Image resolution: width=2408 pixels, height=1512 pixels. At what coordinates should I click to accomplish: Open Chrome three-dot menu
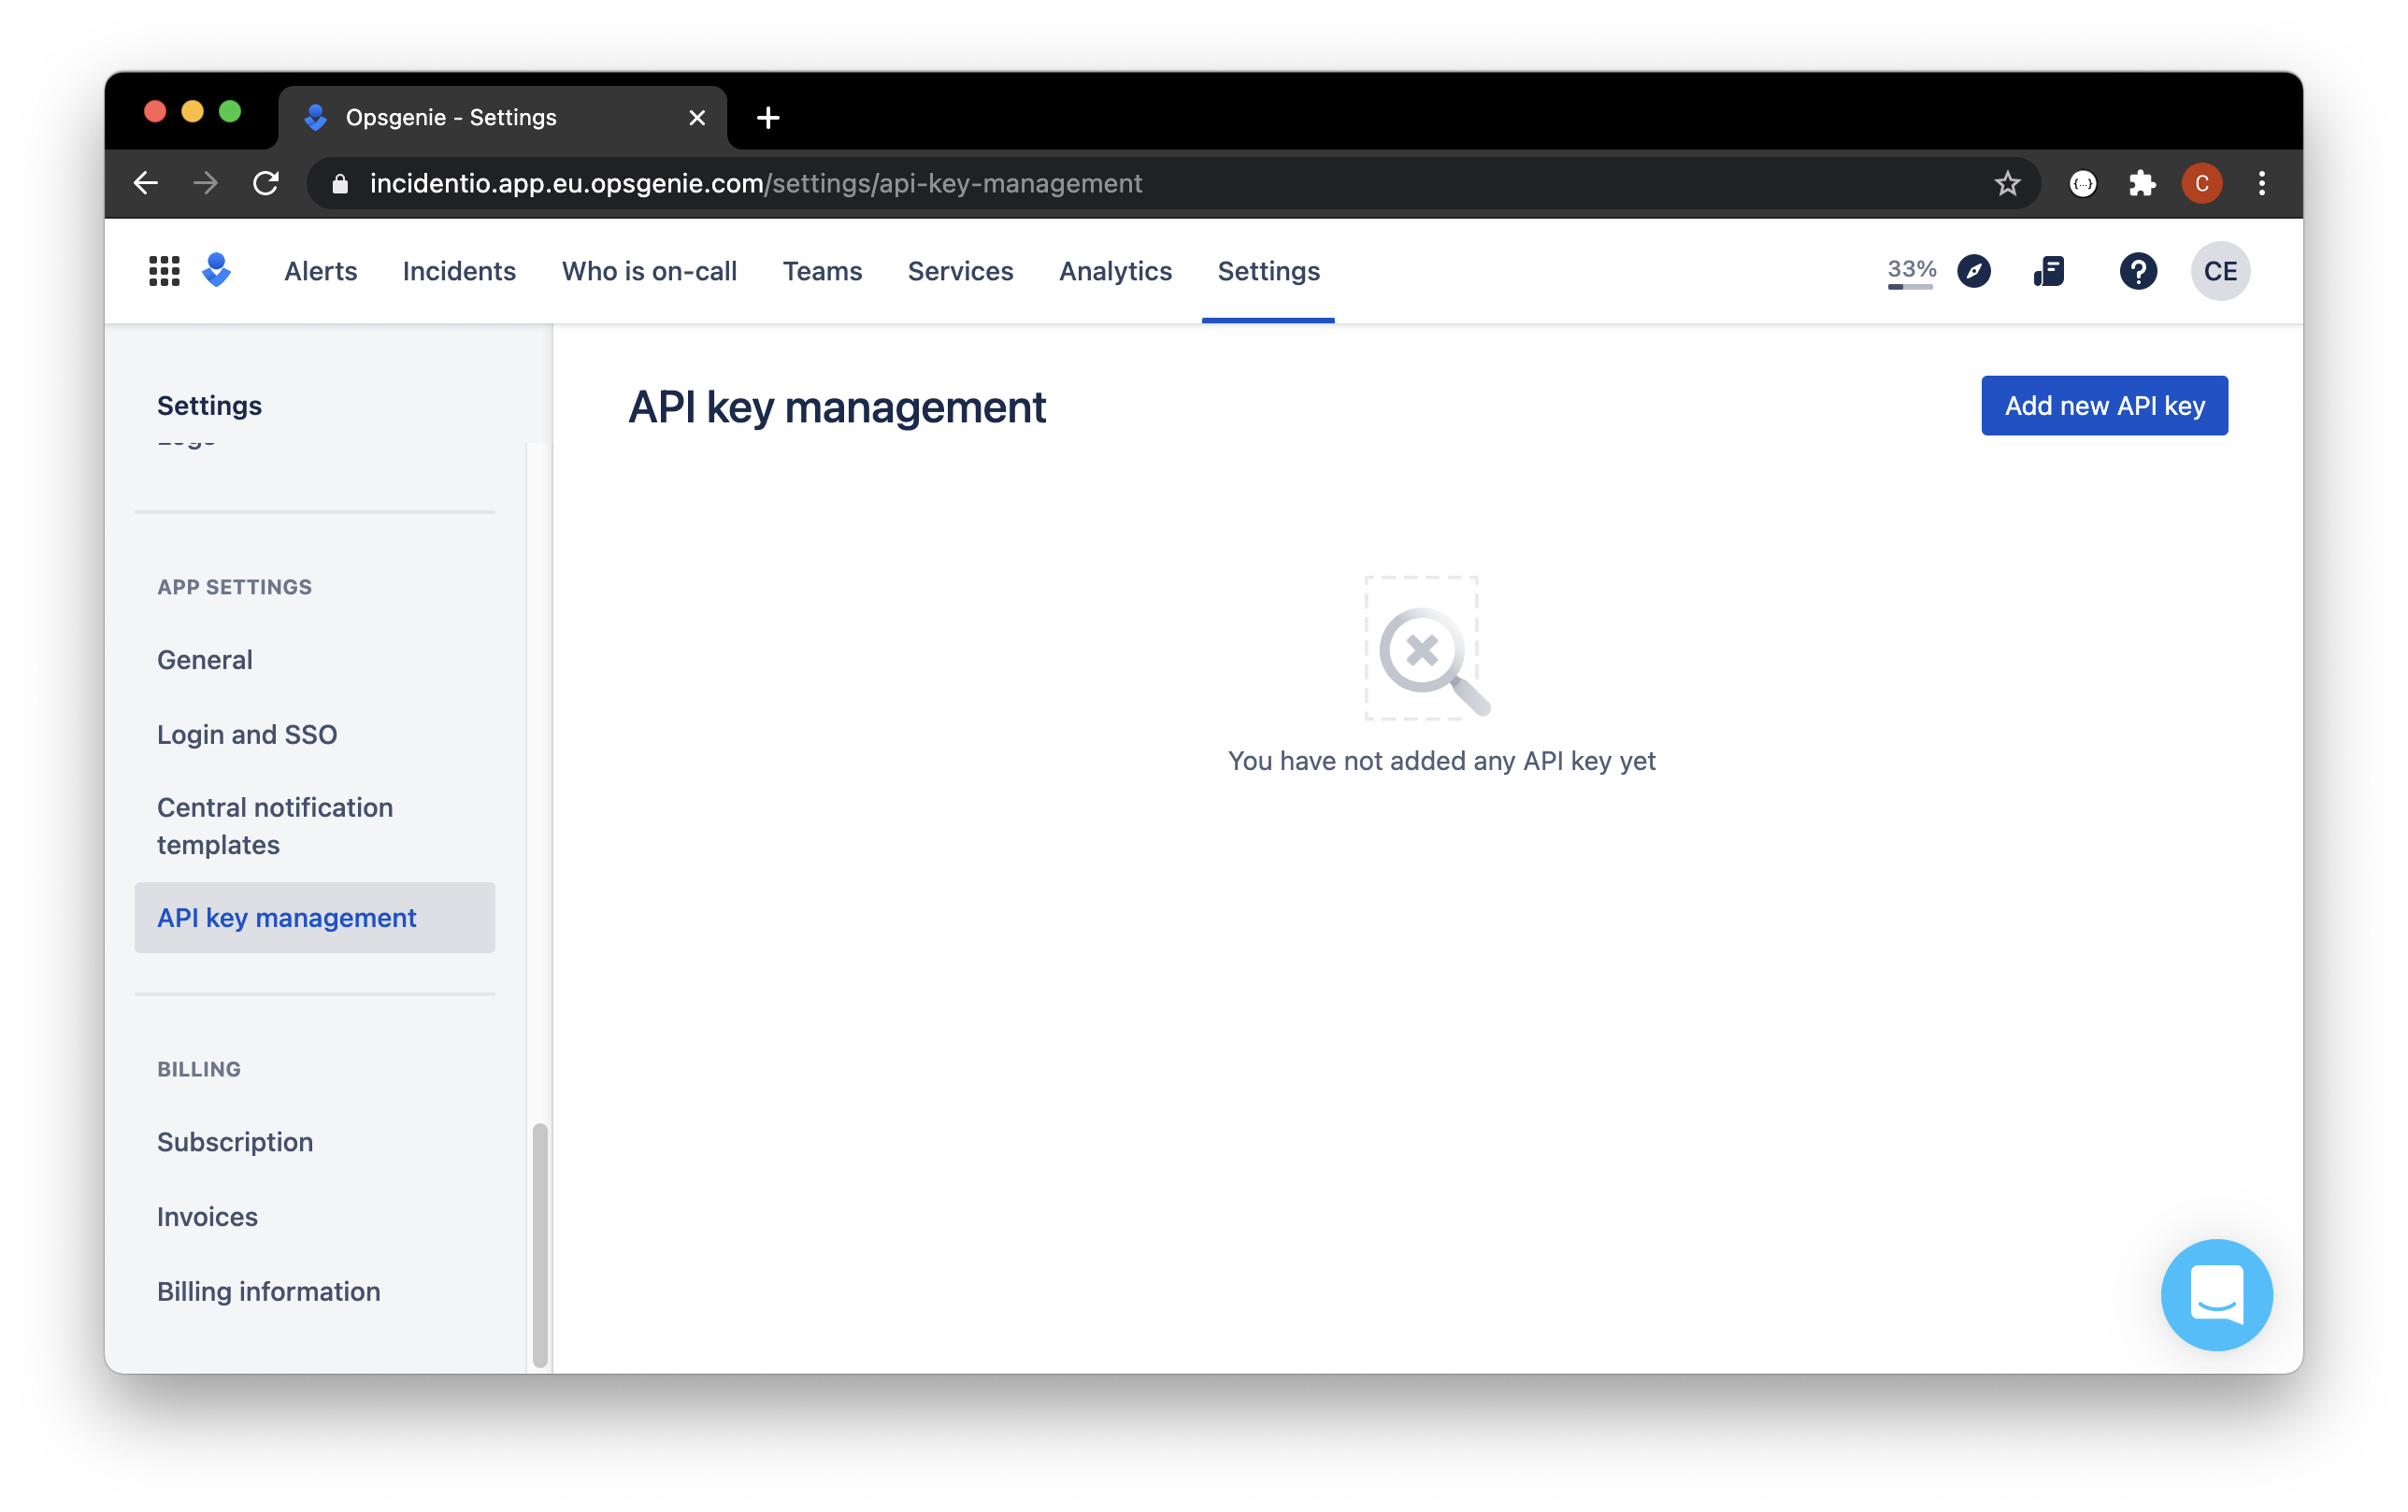tap(2261, 184)
